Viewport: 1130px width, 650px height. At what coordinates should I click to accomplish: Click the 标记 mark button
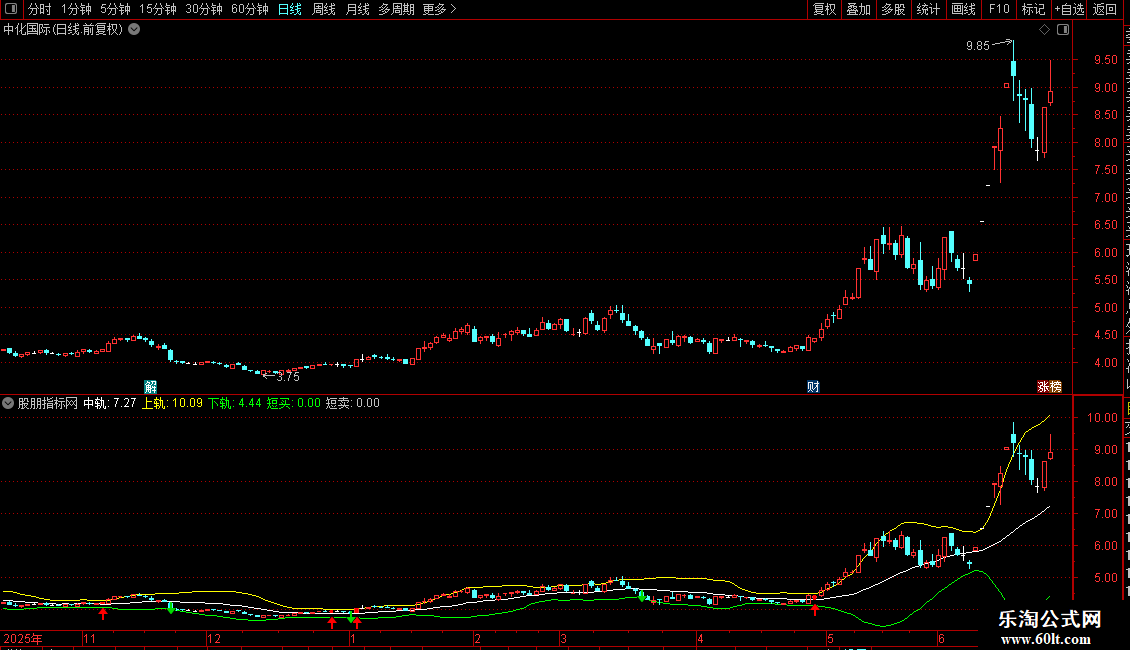1033,9
